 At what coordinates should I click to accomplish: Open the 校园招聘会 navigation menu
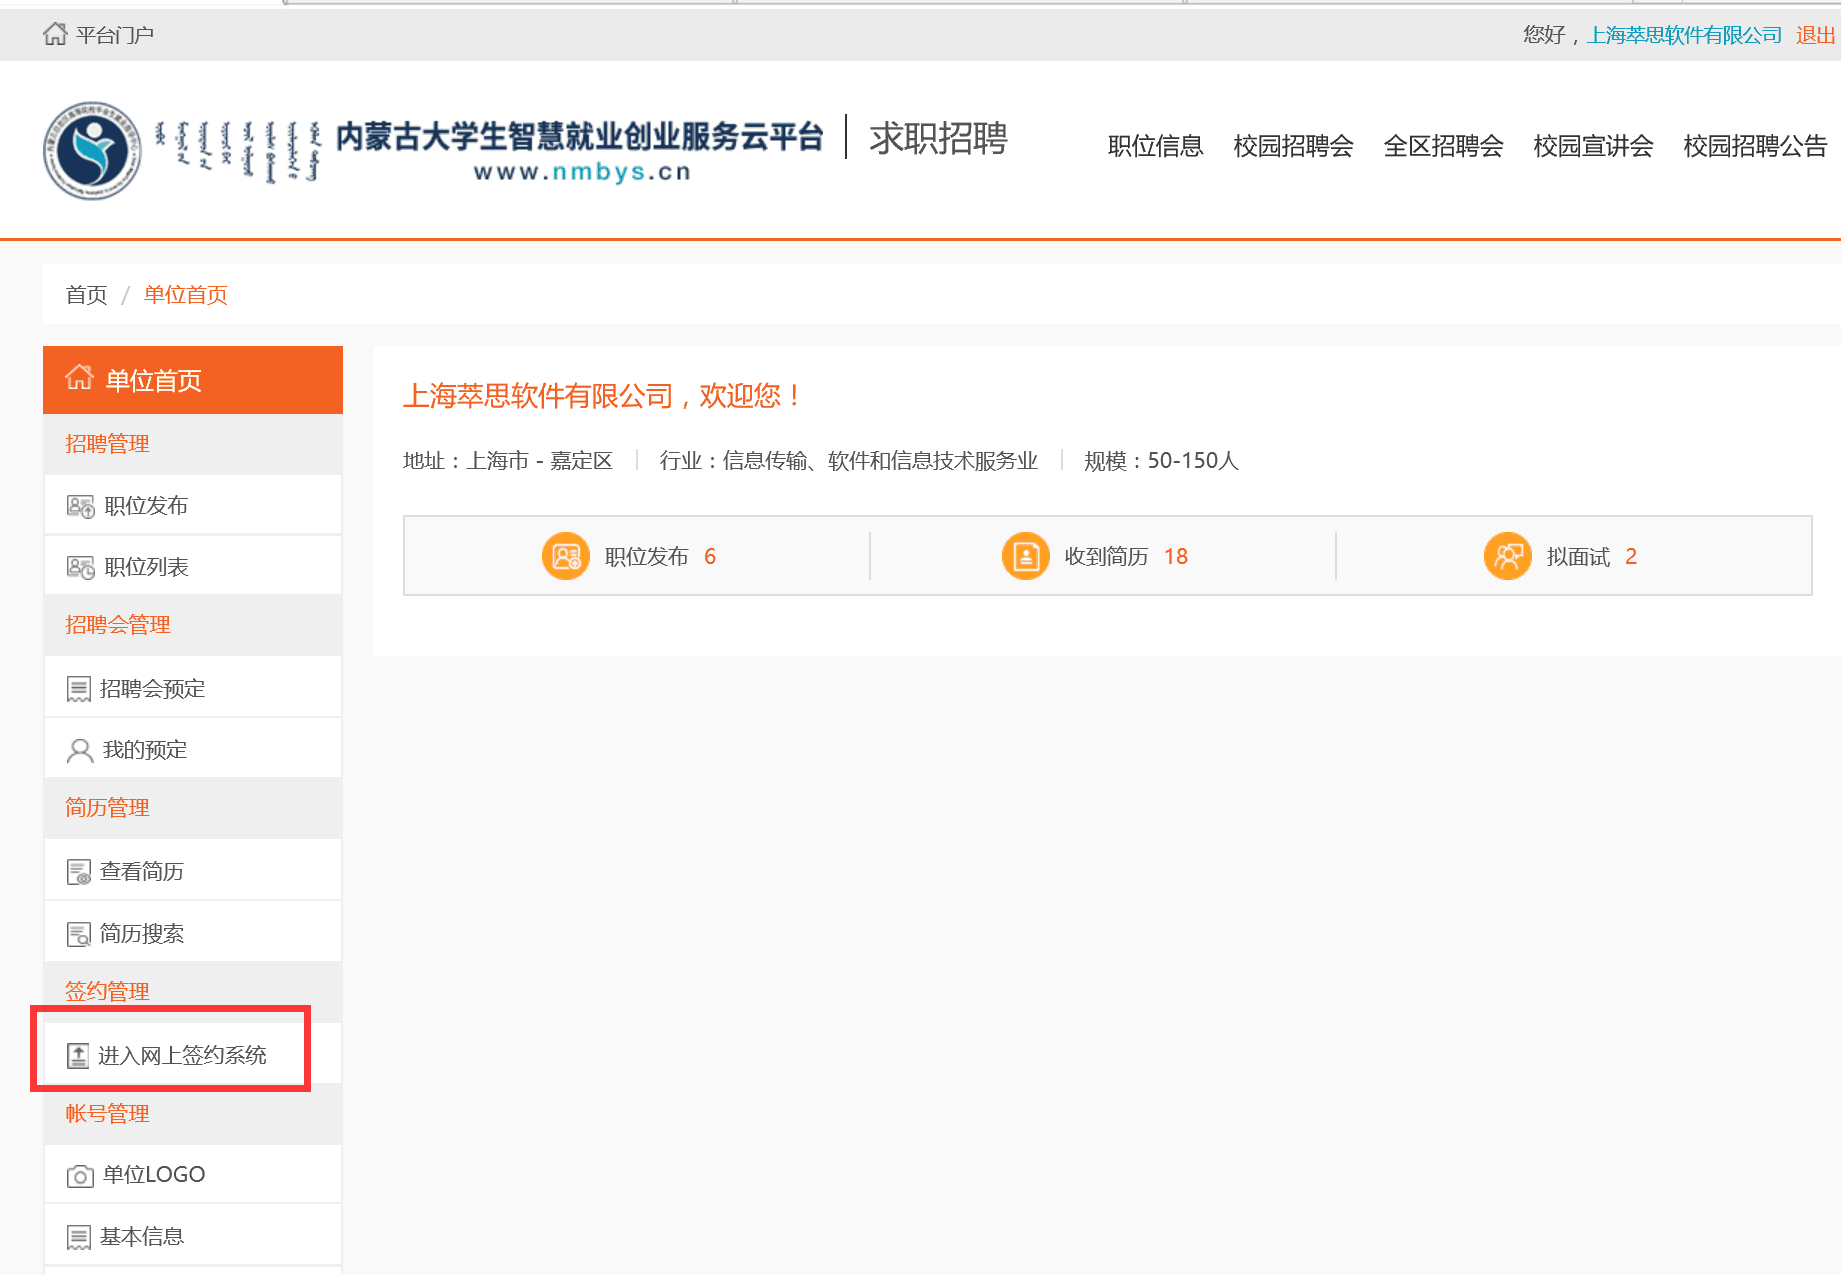coord(1293,146)
